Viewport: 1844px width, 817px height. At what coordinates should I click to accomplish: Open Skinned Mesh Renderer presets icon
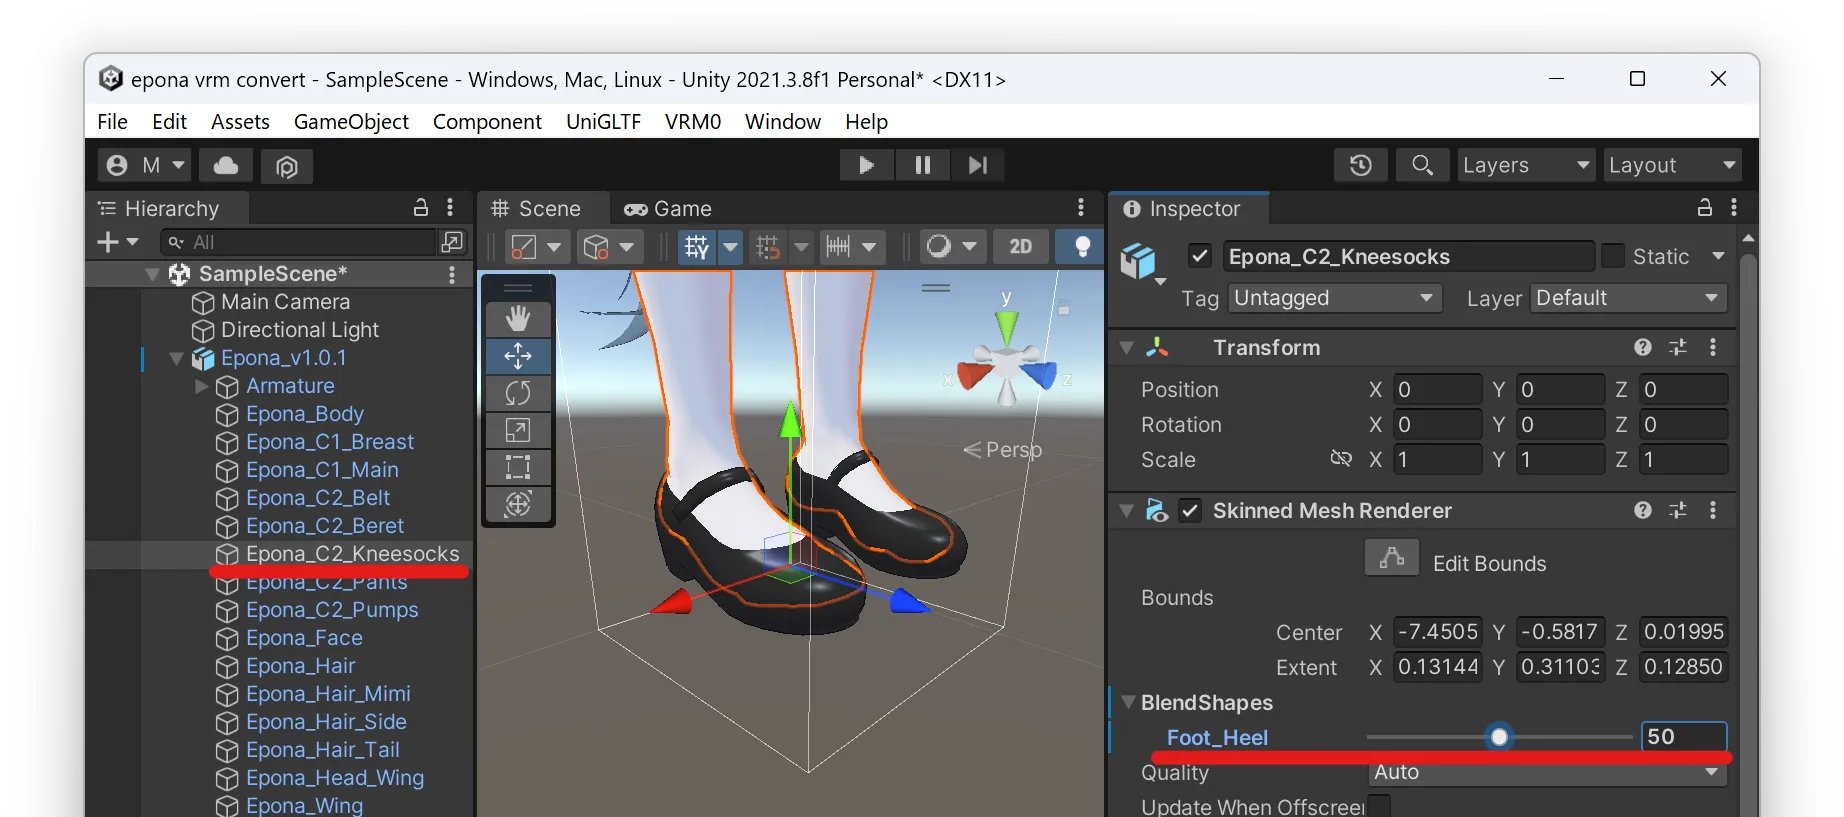pos(1678,510)
